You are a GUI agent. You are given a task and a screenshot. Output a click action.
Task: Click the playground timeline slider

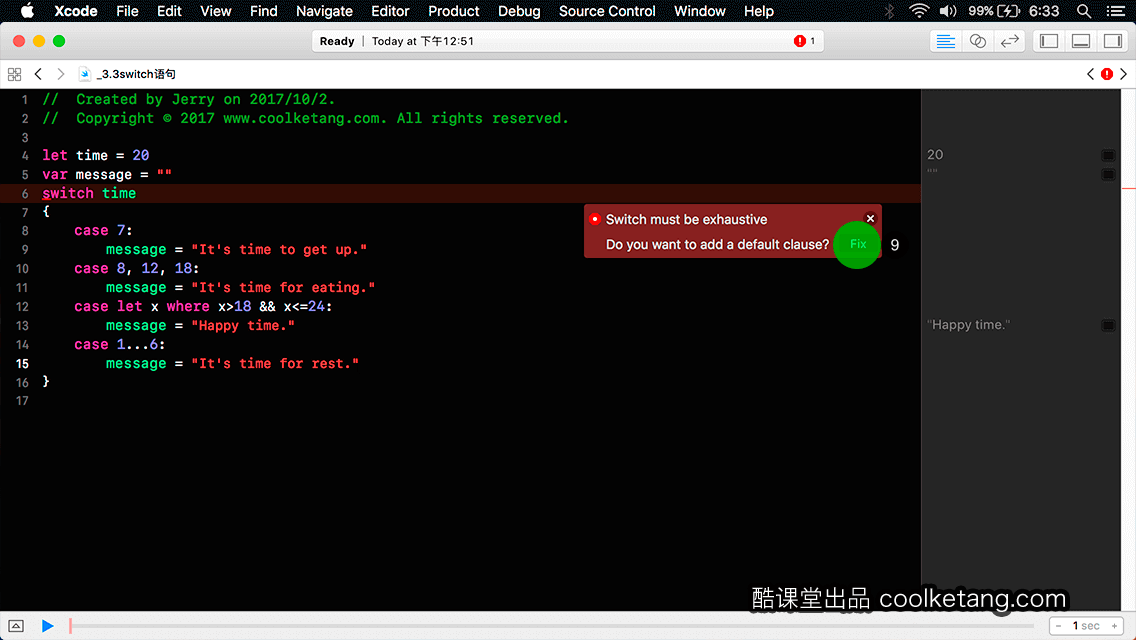point(551,626)
